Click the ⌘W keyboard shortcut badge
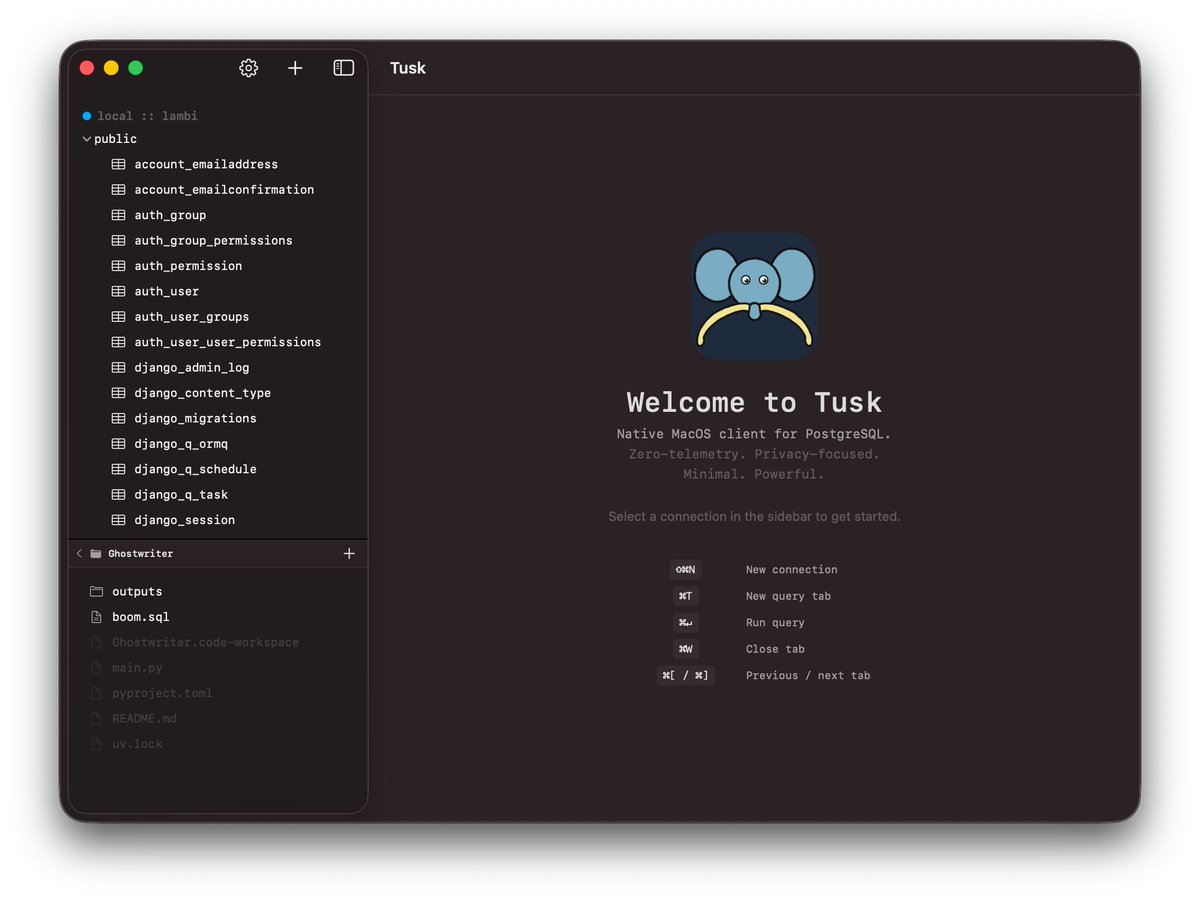This screenshot has width=1200, height=901. click(685, 649)
